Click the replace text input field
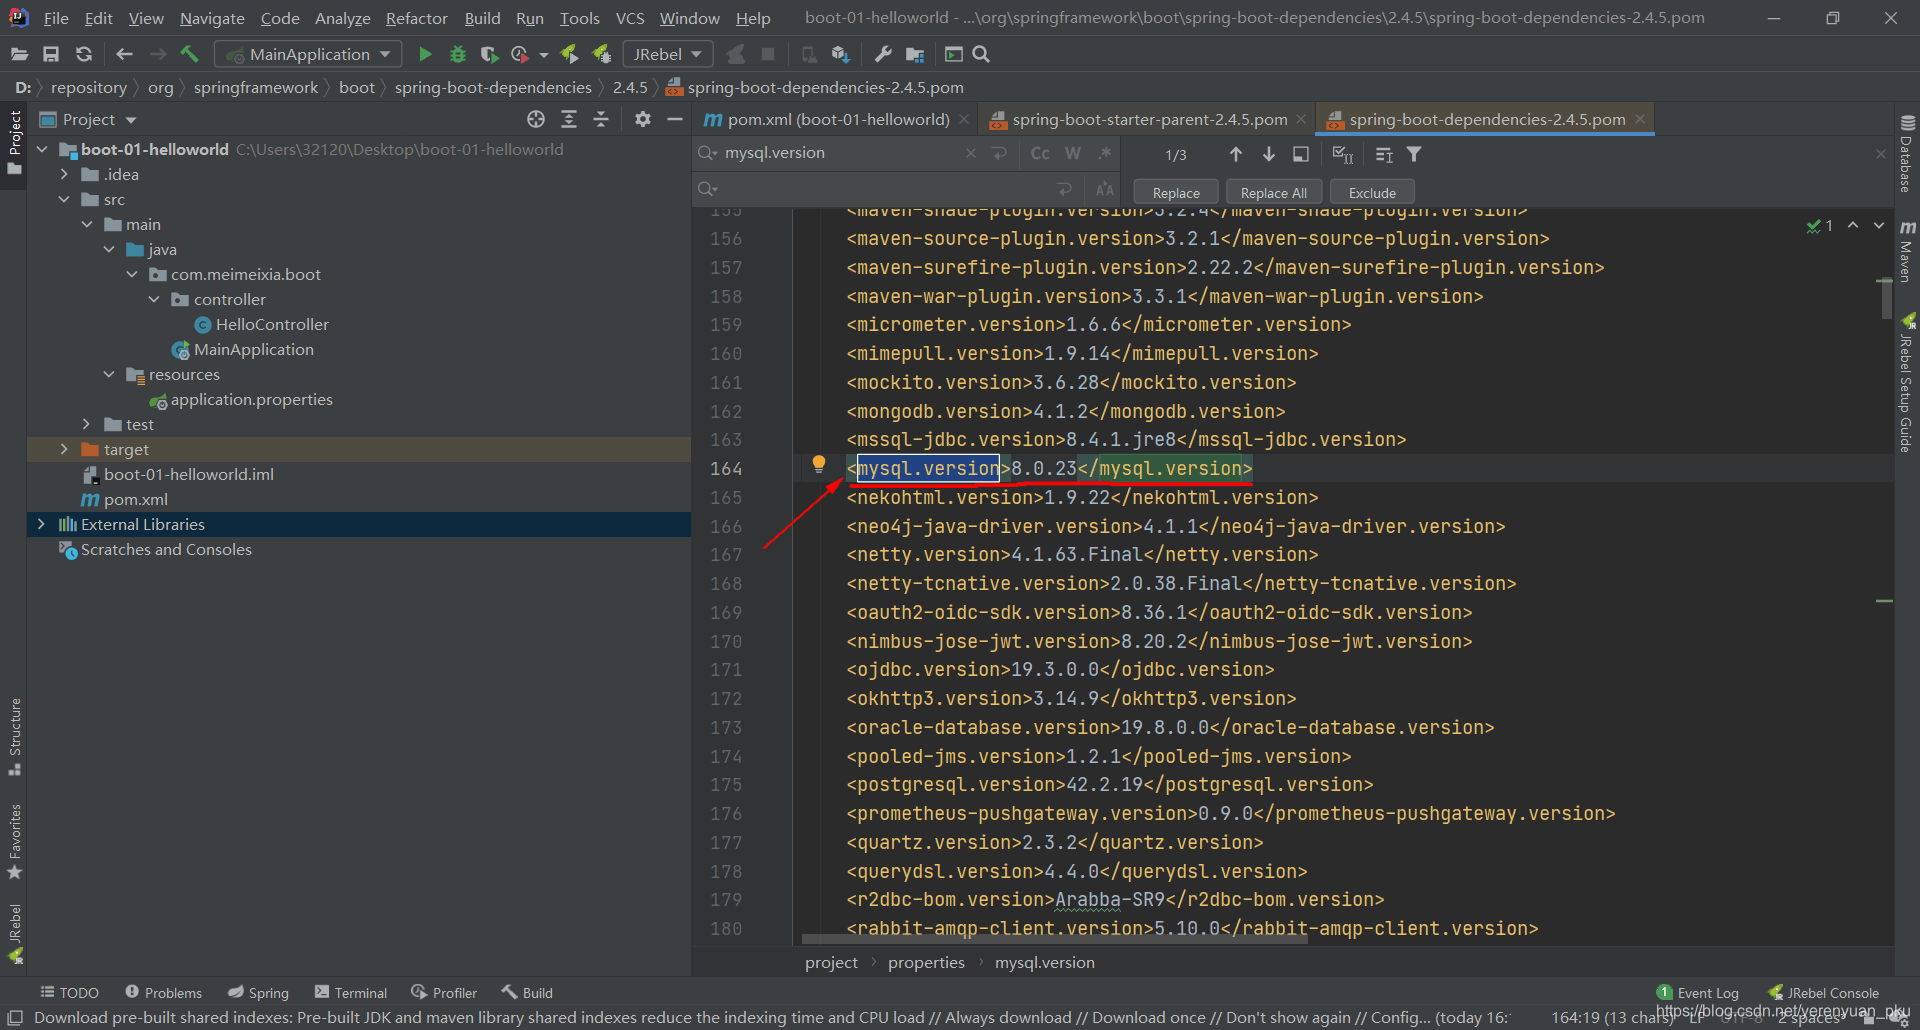1920x1030 pixels. click(885, 189)
